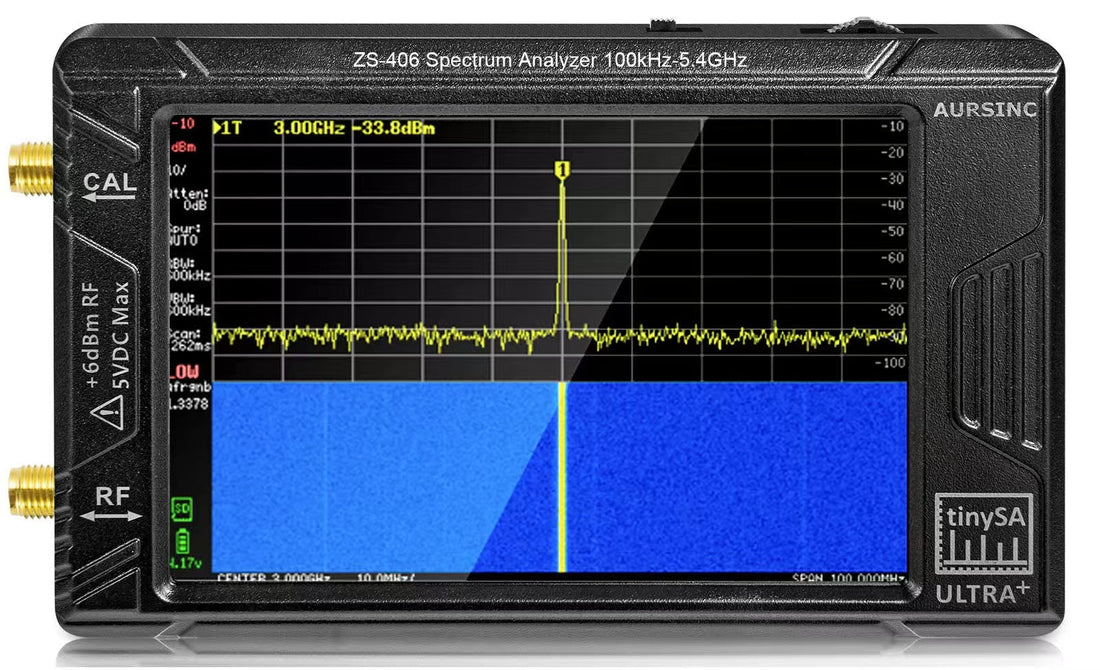Click the RF port double-arrow label
1100x670 pixels.
point(112,504)
